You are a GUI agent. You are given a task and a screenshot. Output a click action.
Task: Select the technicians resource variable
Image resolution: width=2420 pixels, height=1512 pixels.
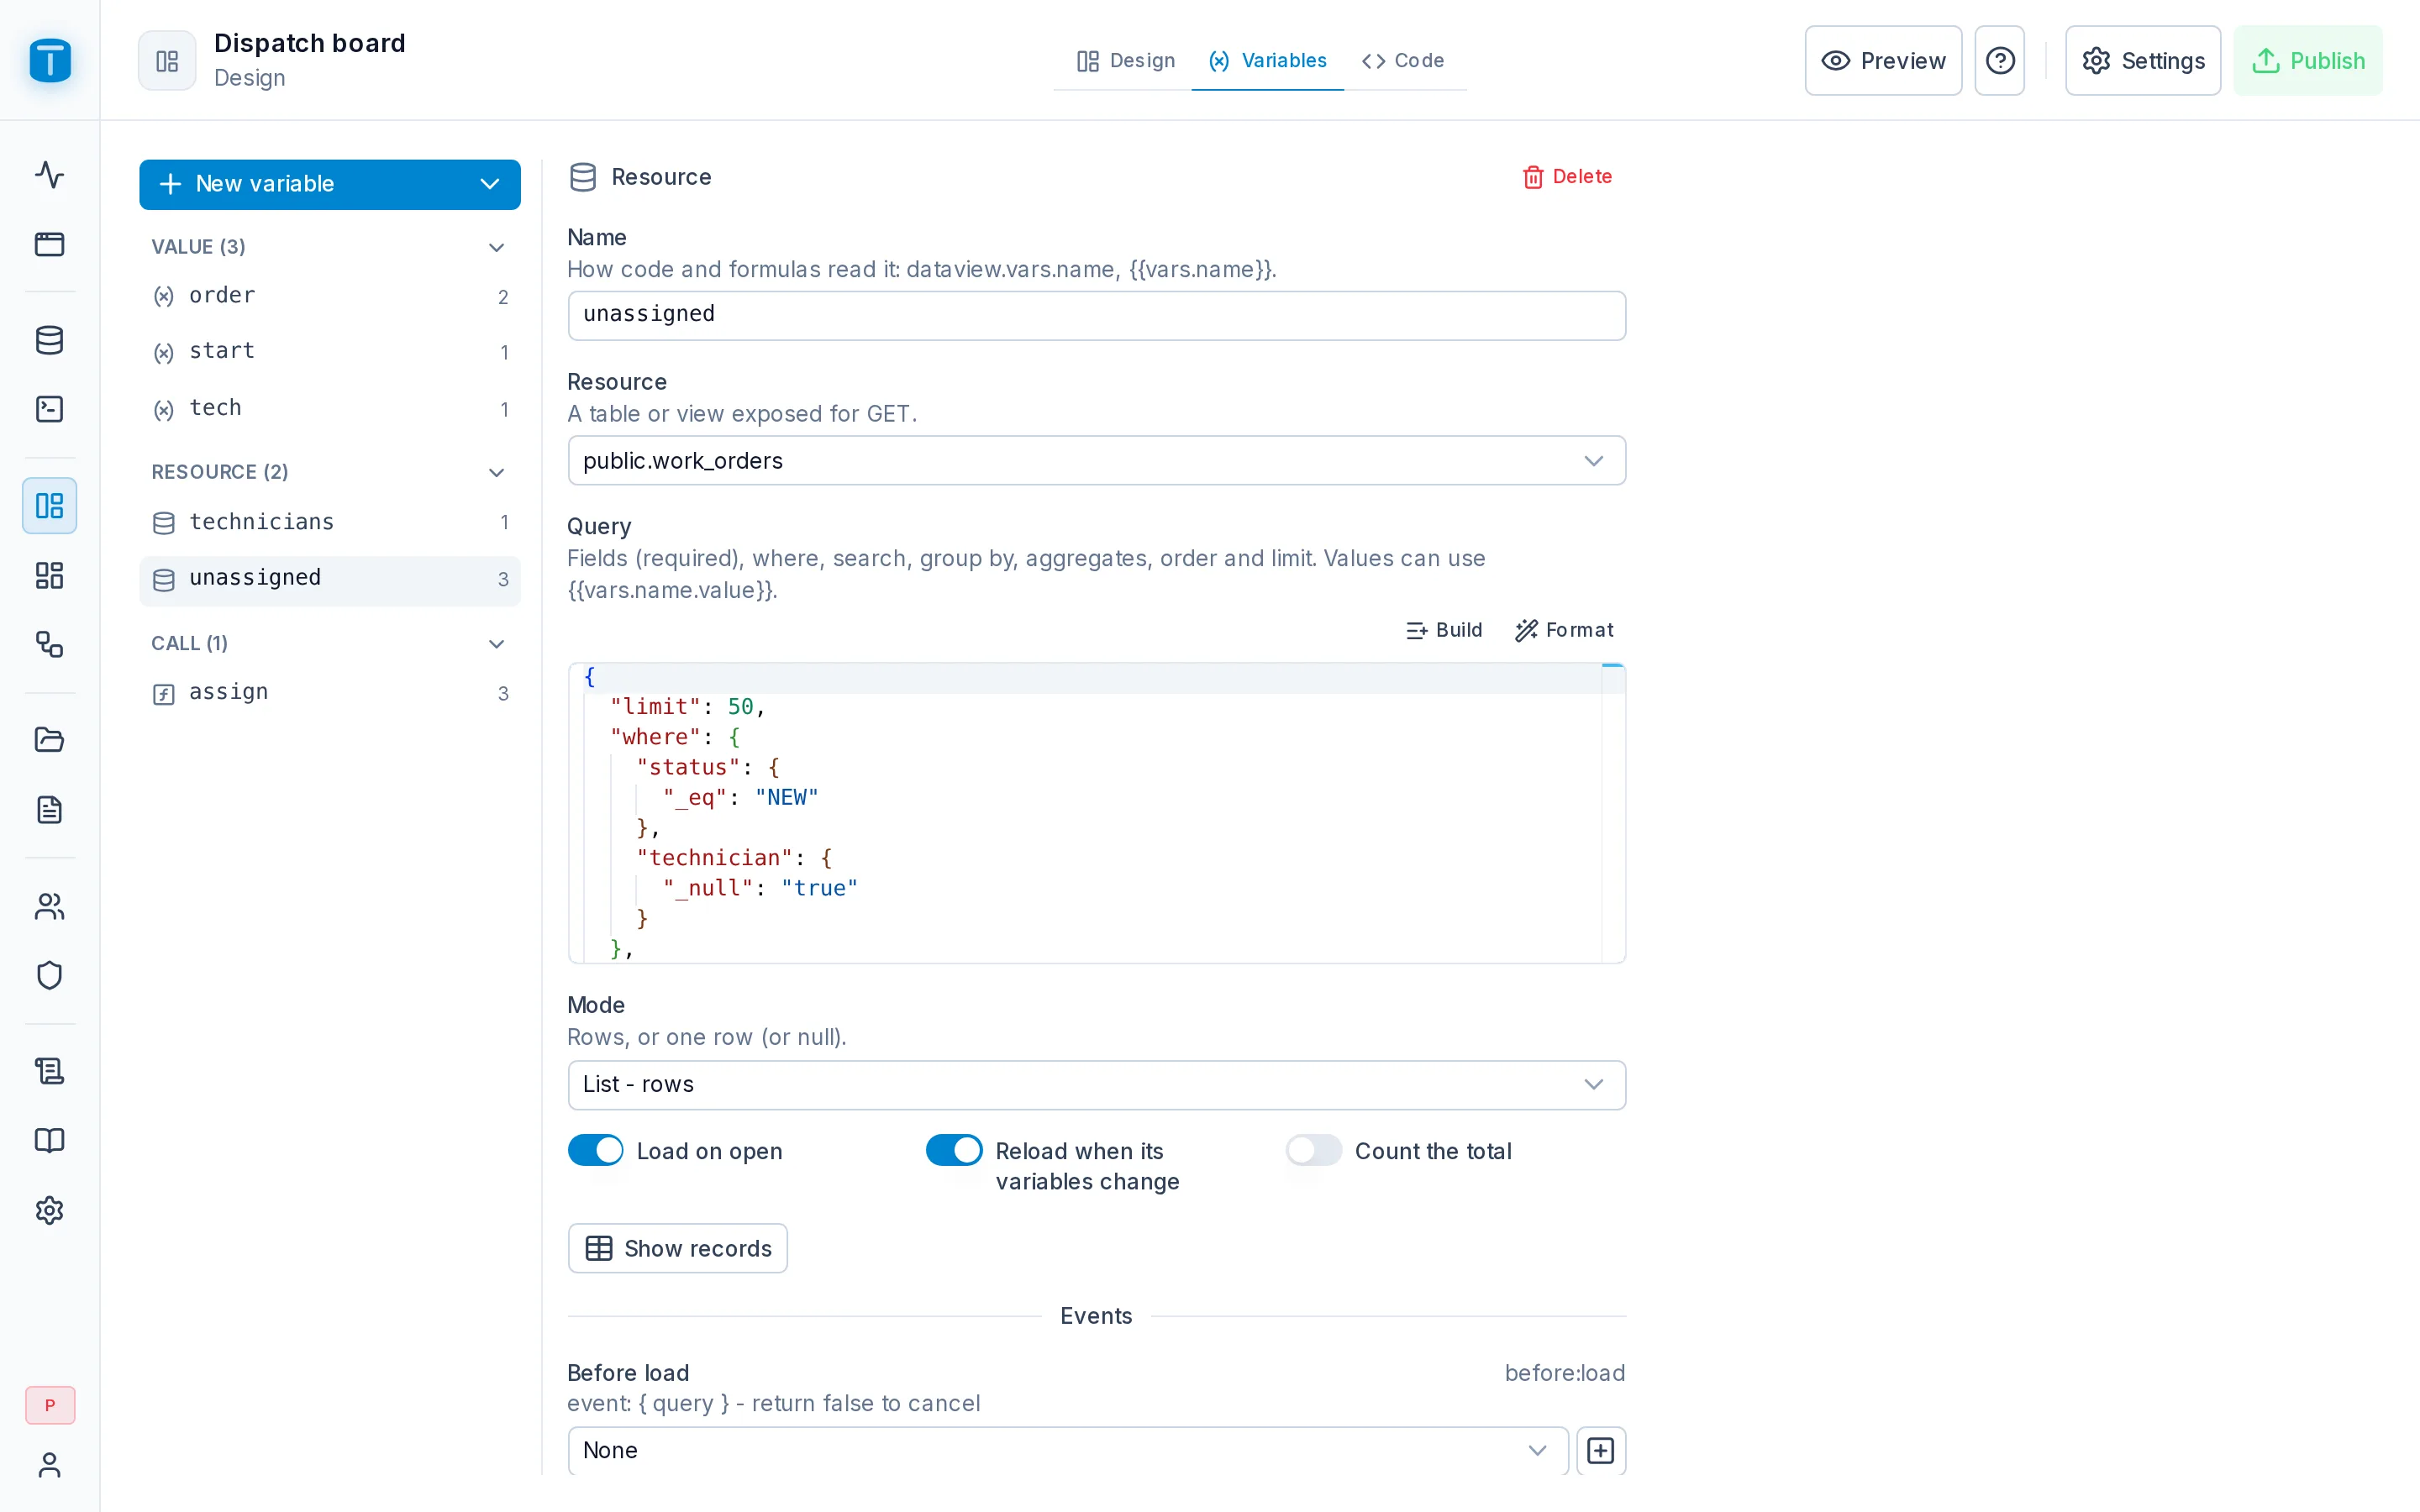[329, 522]
